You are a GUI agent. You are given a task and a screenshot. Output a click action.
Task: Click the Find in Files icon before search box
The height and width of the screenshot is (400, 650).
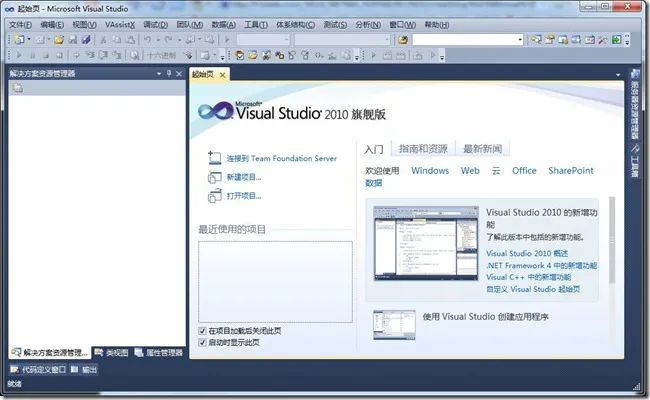pyautogui.click(x=403, y=40)
